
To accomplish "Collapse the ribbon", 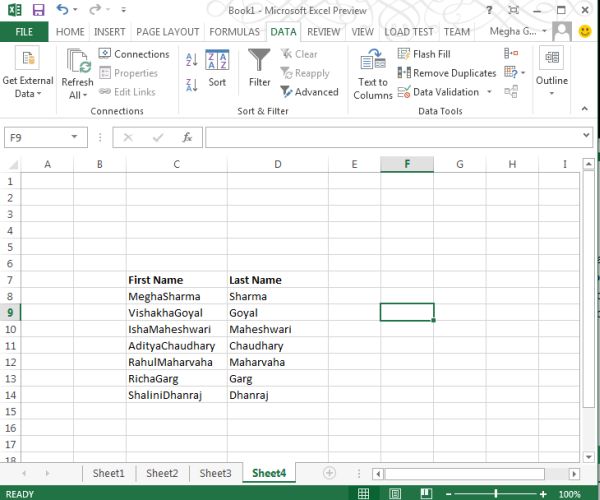I will tap(584, 109).
